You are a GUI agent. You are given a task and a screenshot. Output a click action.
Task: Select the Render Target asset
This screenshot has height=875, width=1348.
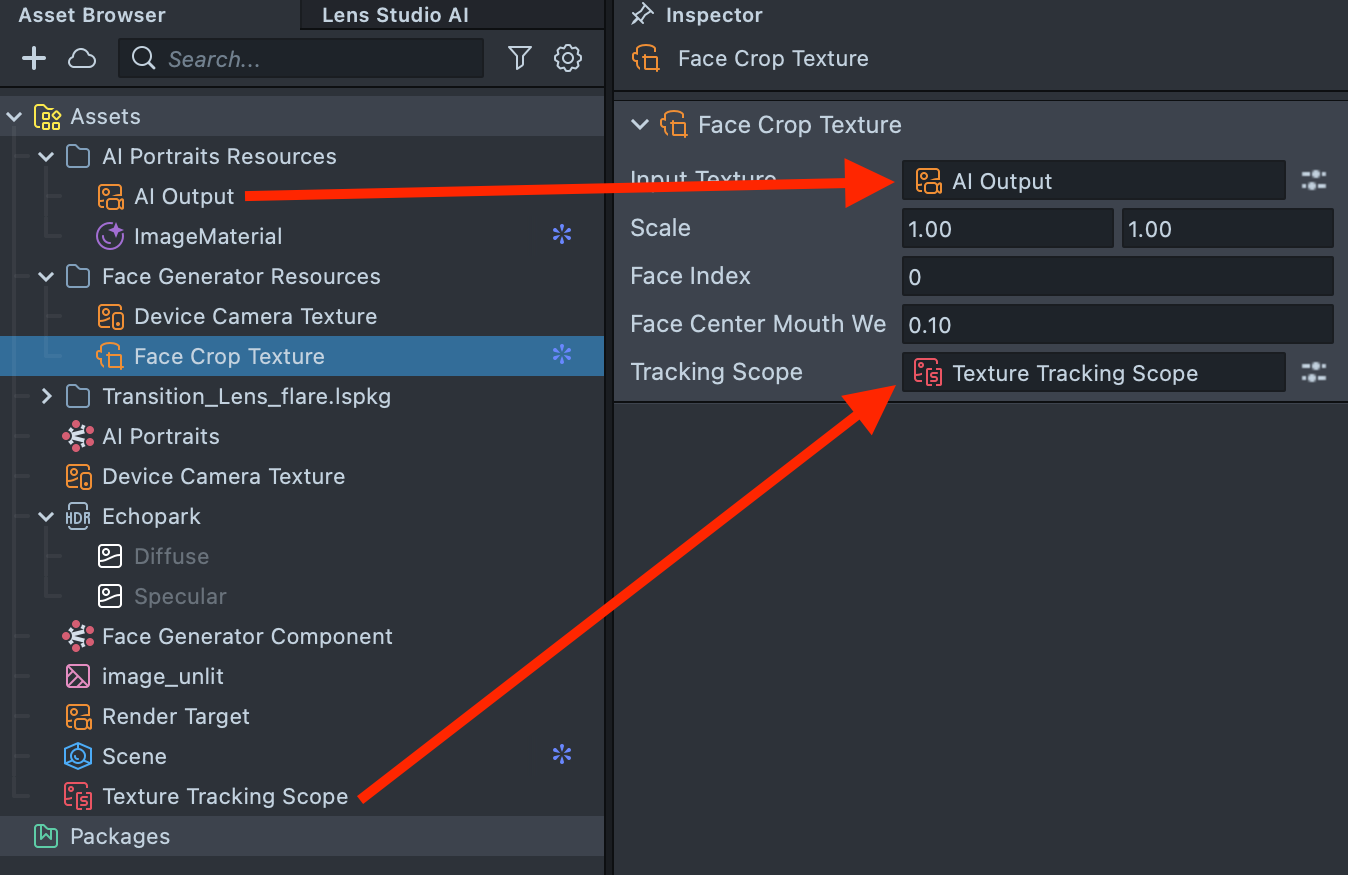(x=175, y=717)
